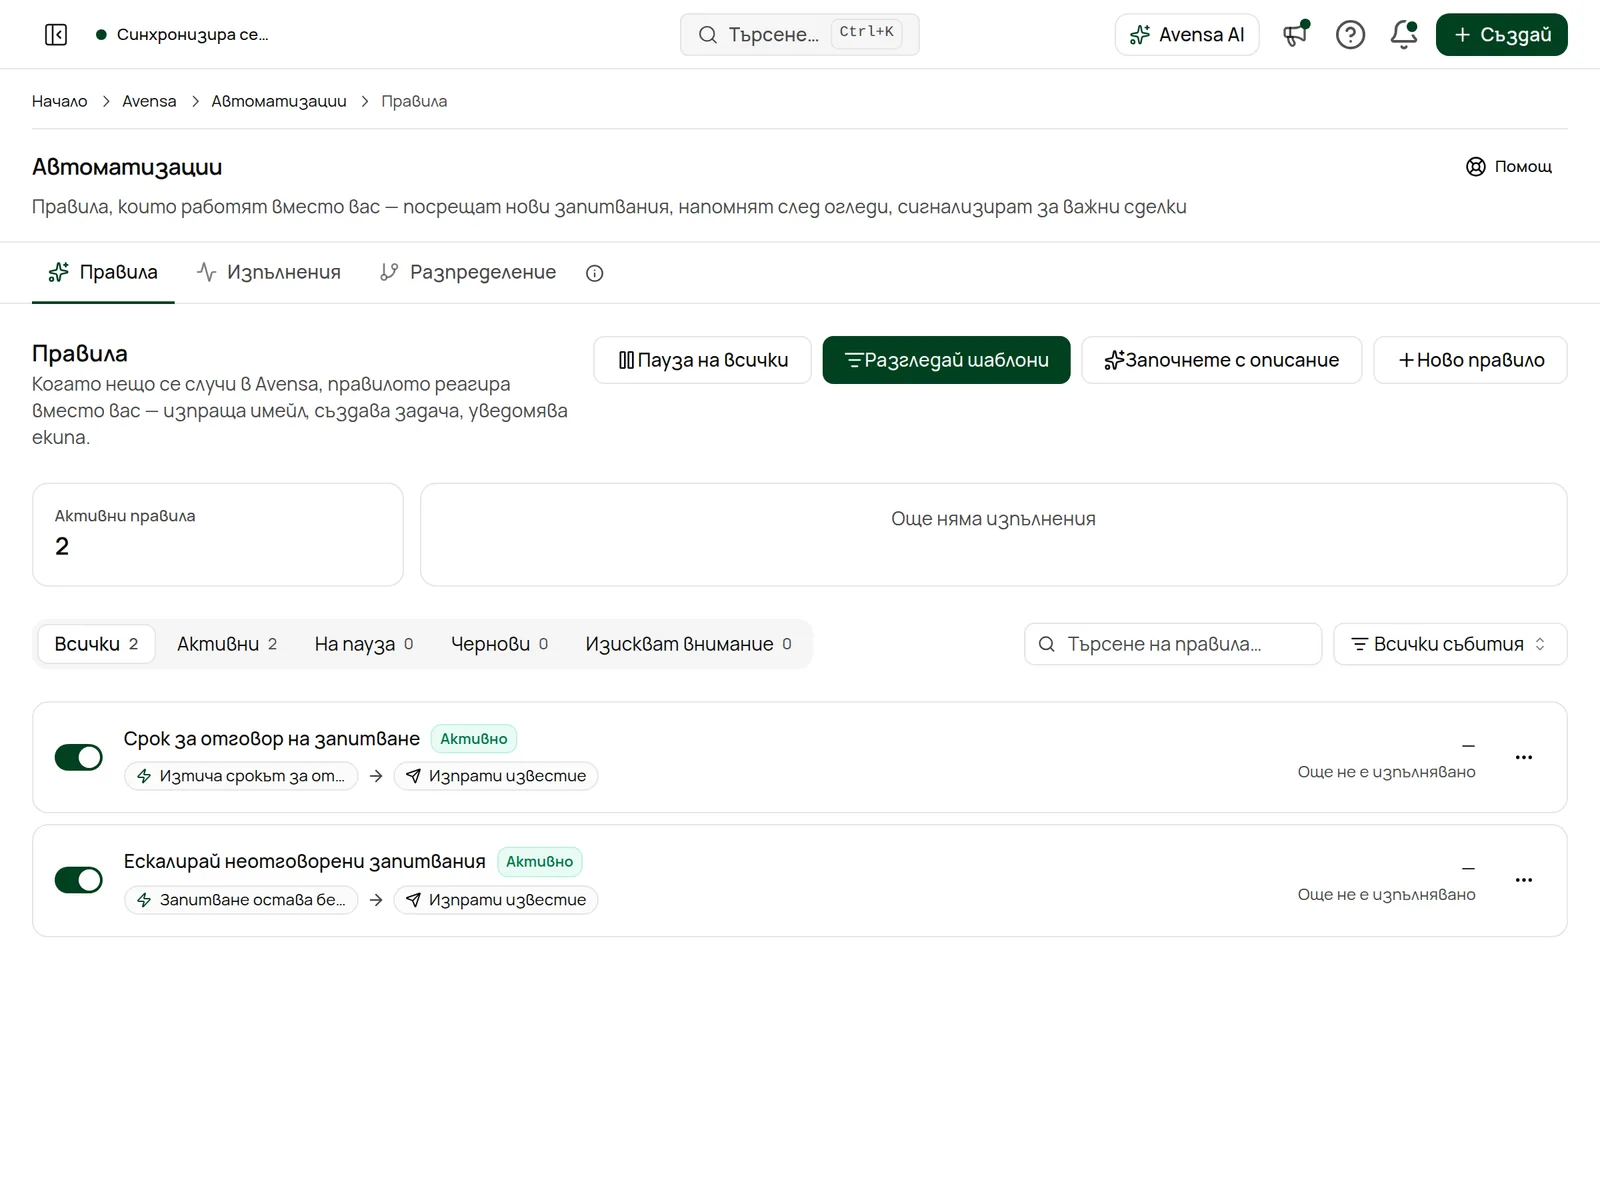Open Avensa AI assistant
Viewport: 1600px width, 1200px height.
point(1187,35)
